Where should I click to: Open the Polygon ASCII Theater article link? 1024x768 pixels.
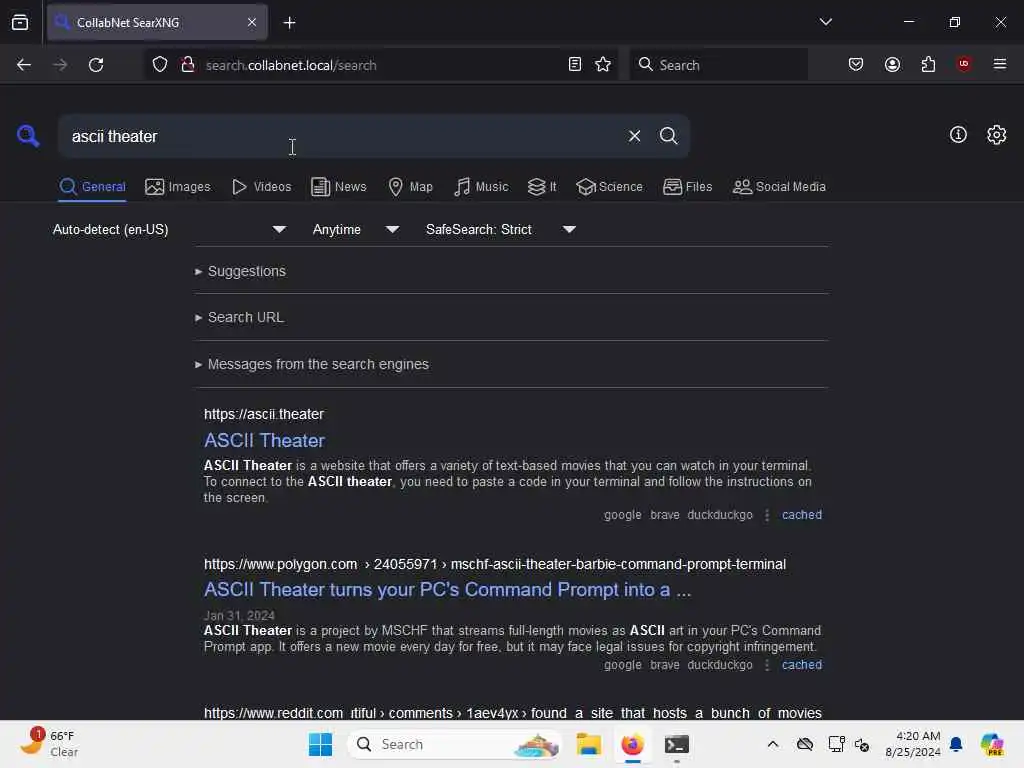pos(447,590)
